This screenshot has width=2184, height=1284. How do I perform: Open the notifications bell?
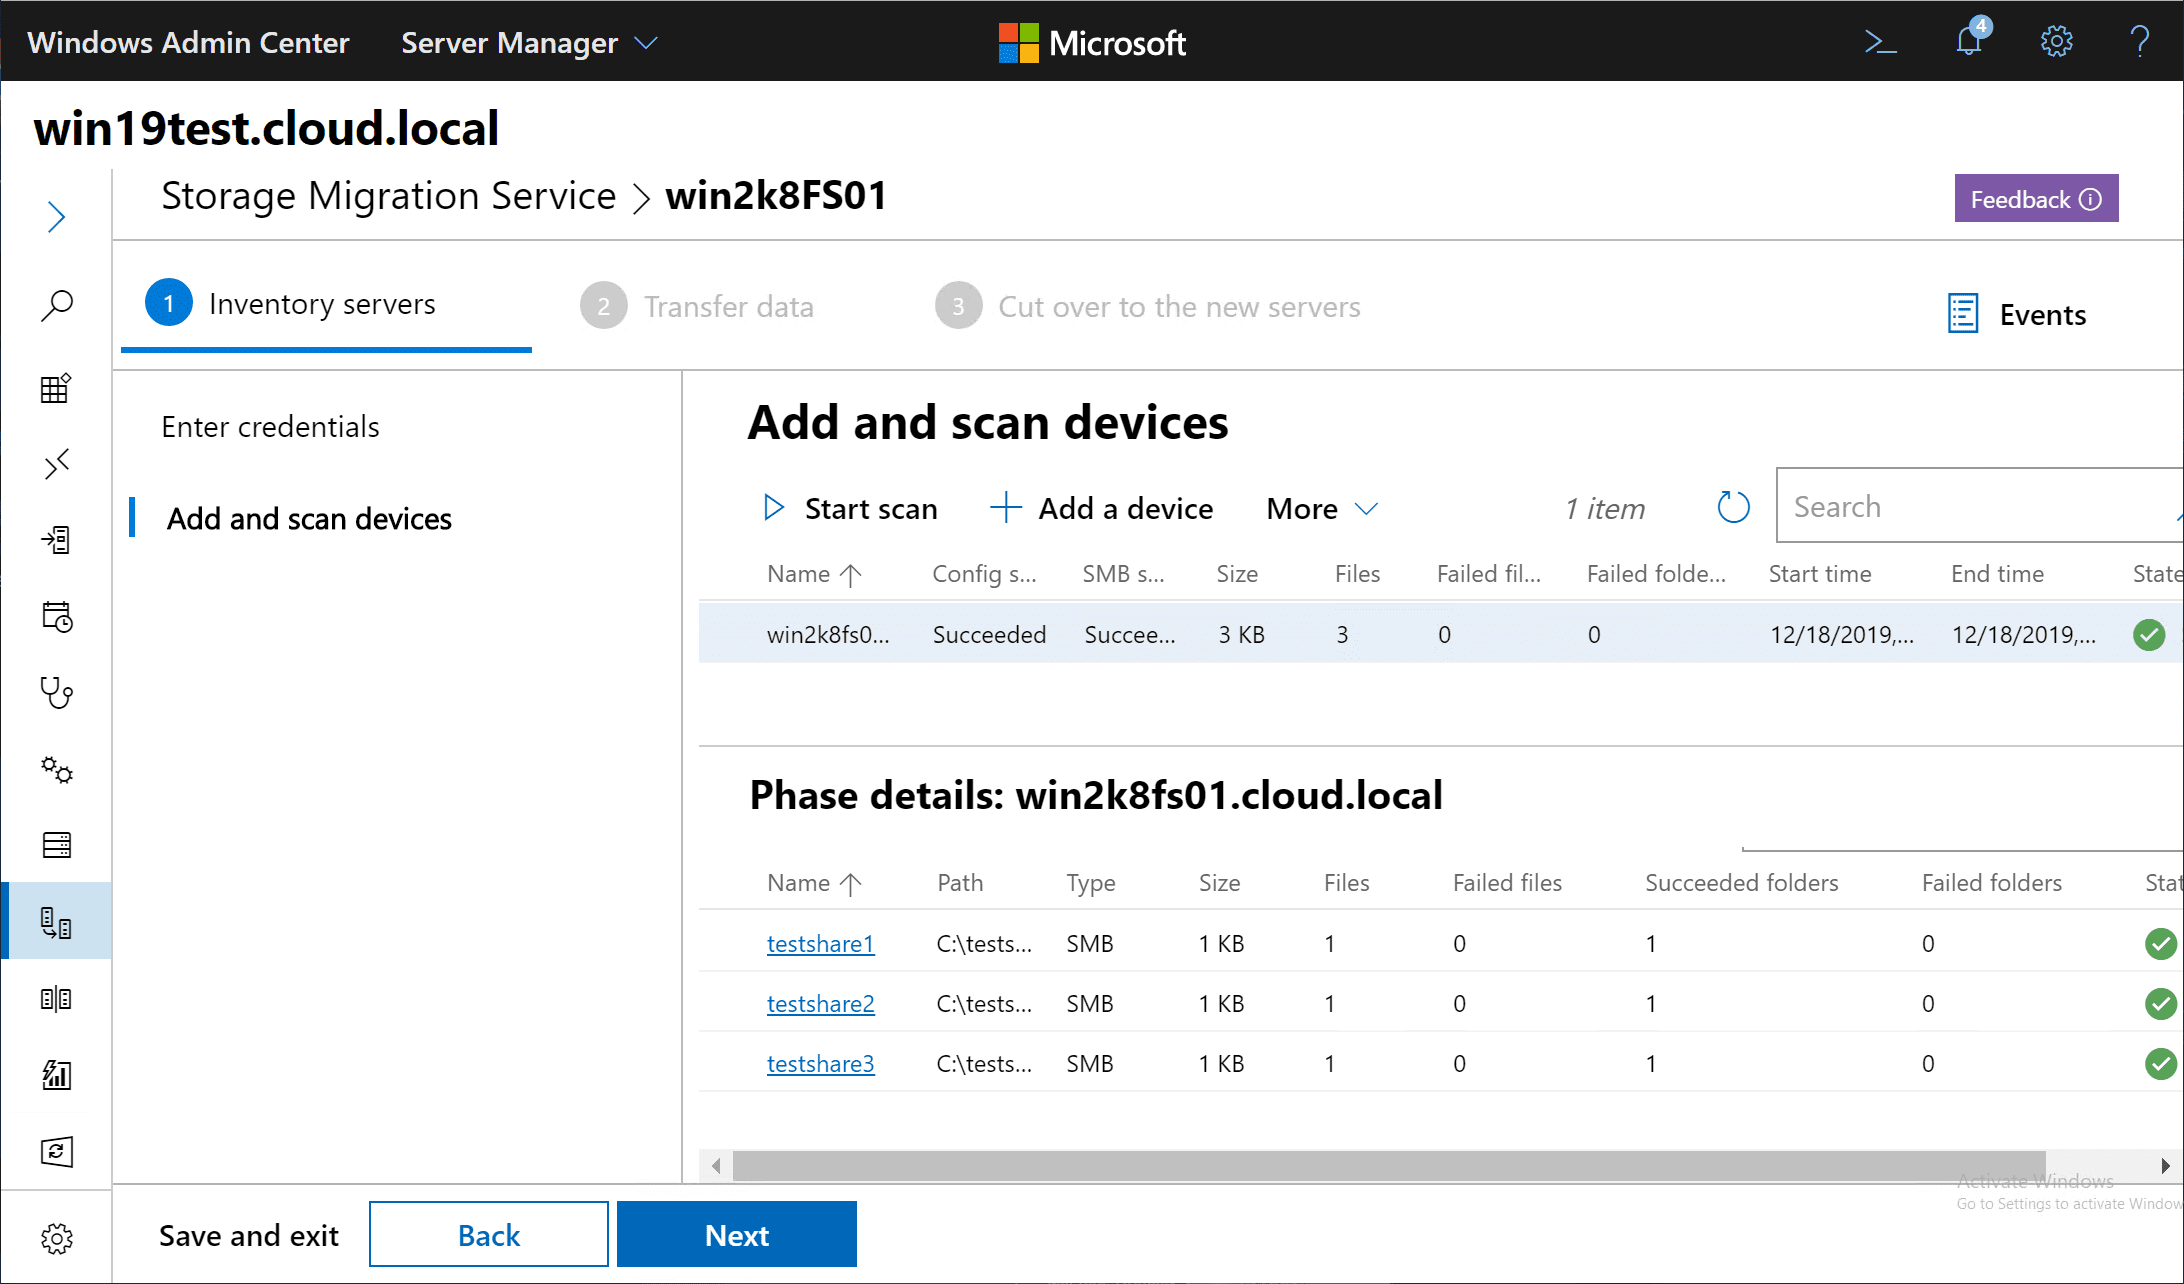click(1968, 42)
